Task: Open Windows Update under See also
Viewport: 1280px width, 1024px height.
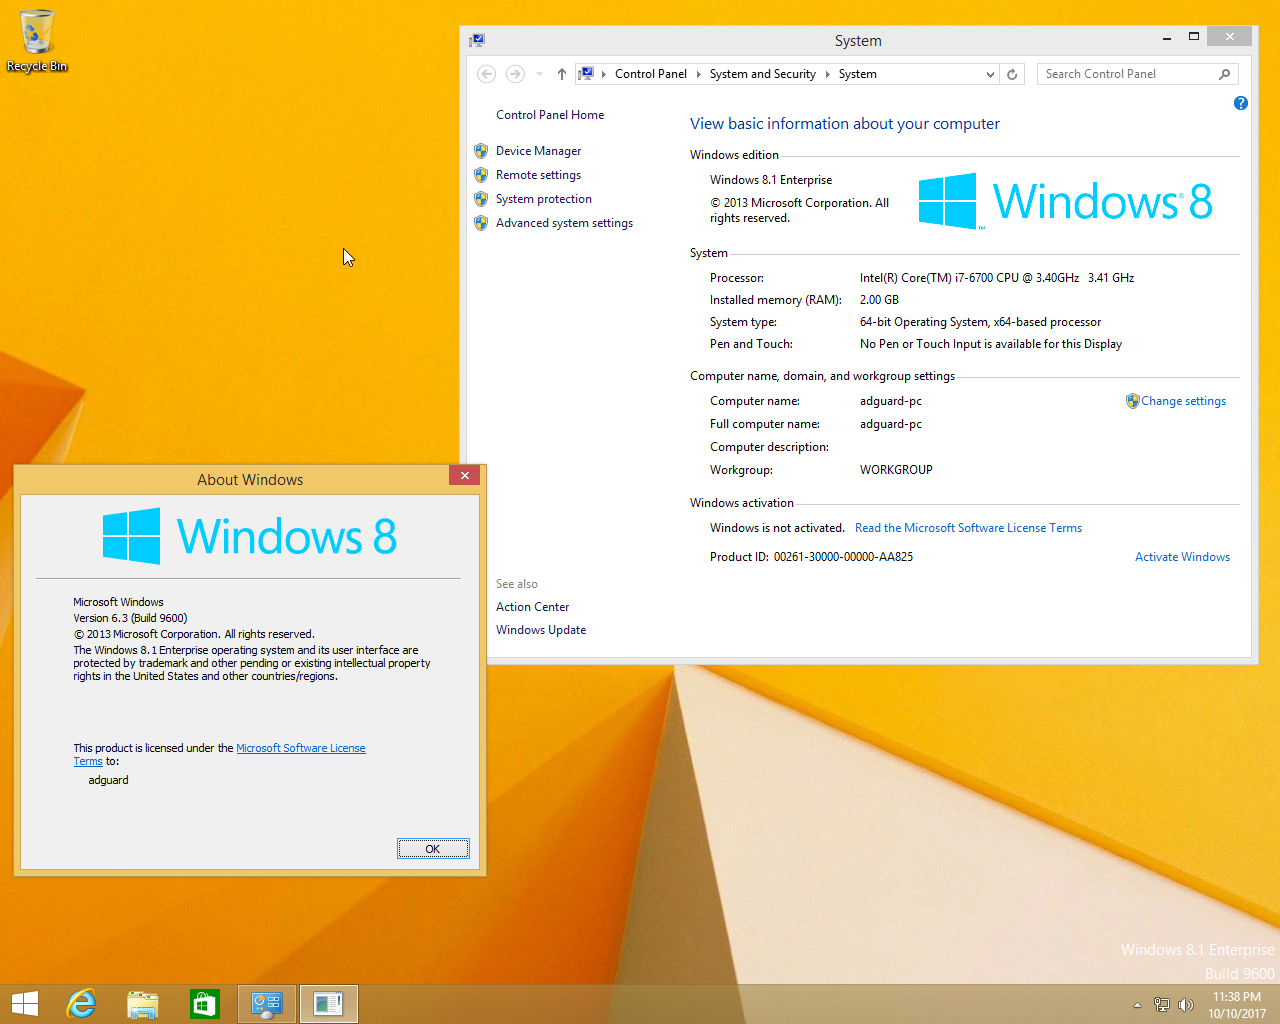Action: tap(541, 630)
